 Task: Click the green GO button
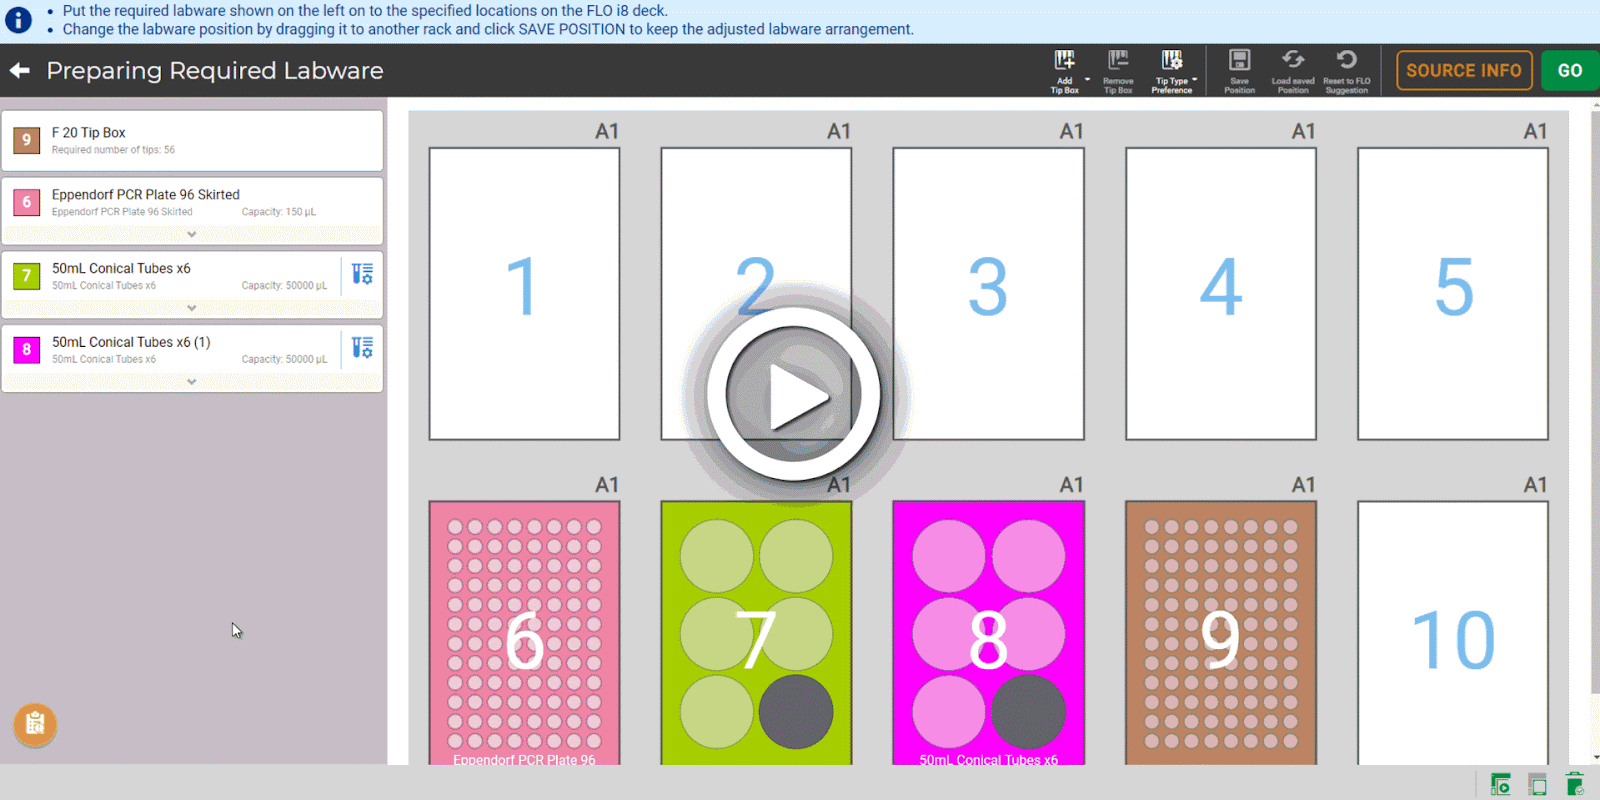pos(1570,70)
